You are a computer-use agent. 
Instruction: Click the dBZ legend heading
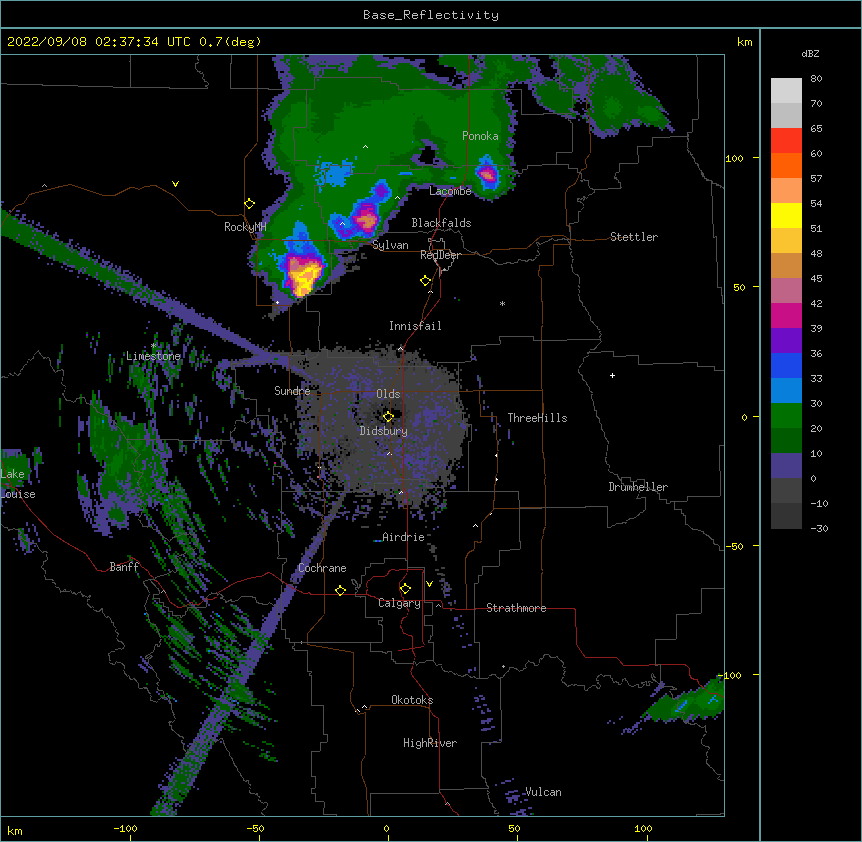pyautogui.click(x=810, y=53)
